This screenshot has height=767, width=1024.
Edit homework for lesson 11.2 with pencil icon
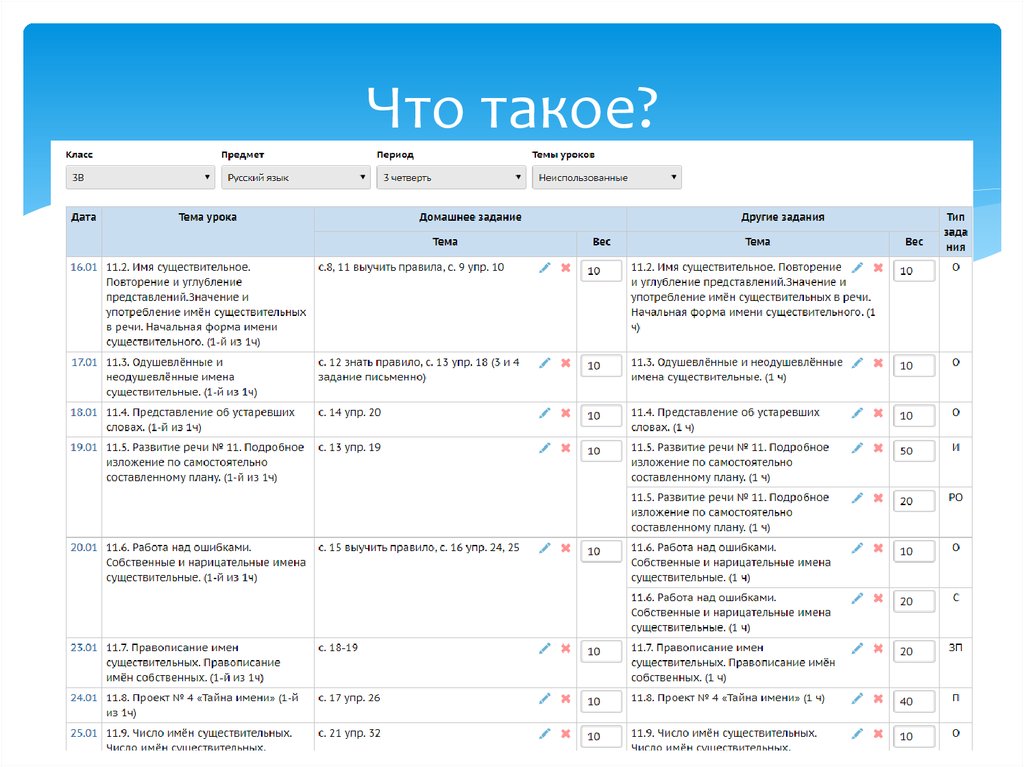click(545, 268)
